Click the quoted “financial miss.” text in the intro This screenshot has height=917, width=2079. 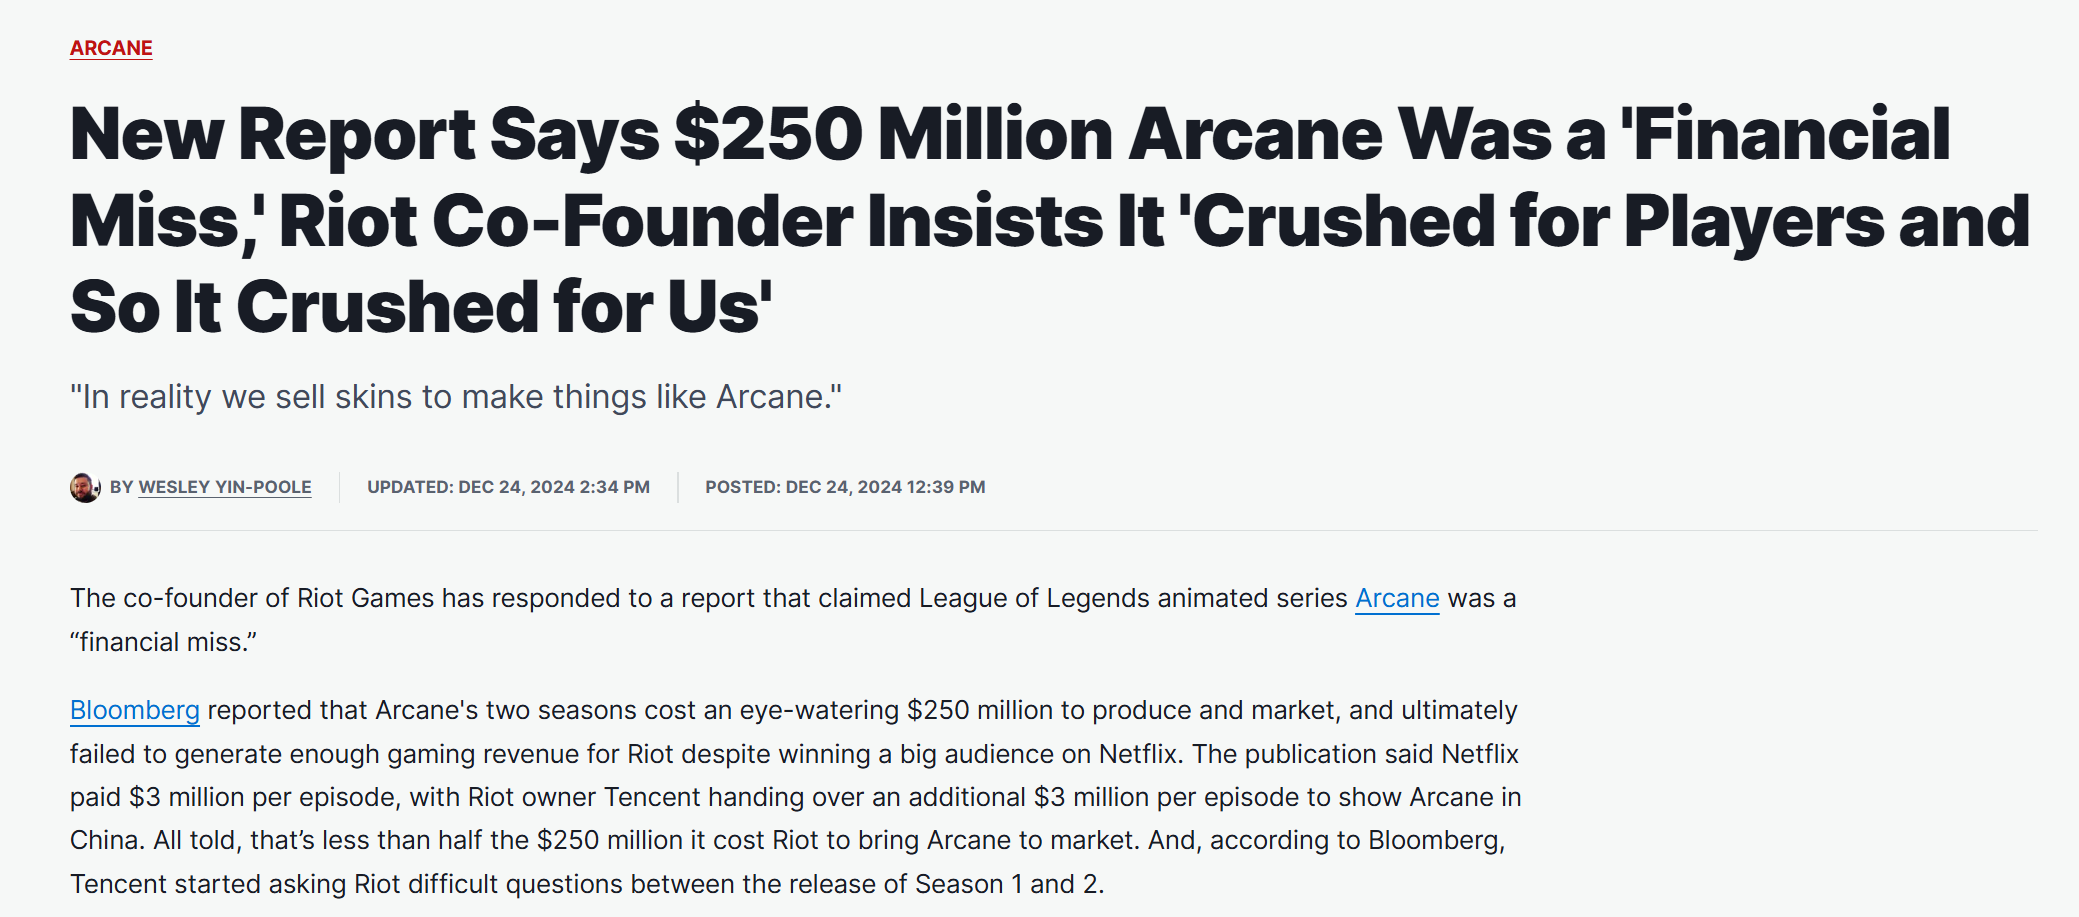[x=163, y=642]
